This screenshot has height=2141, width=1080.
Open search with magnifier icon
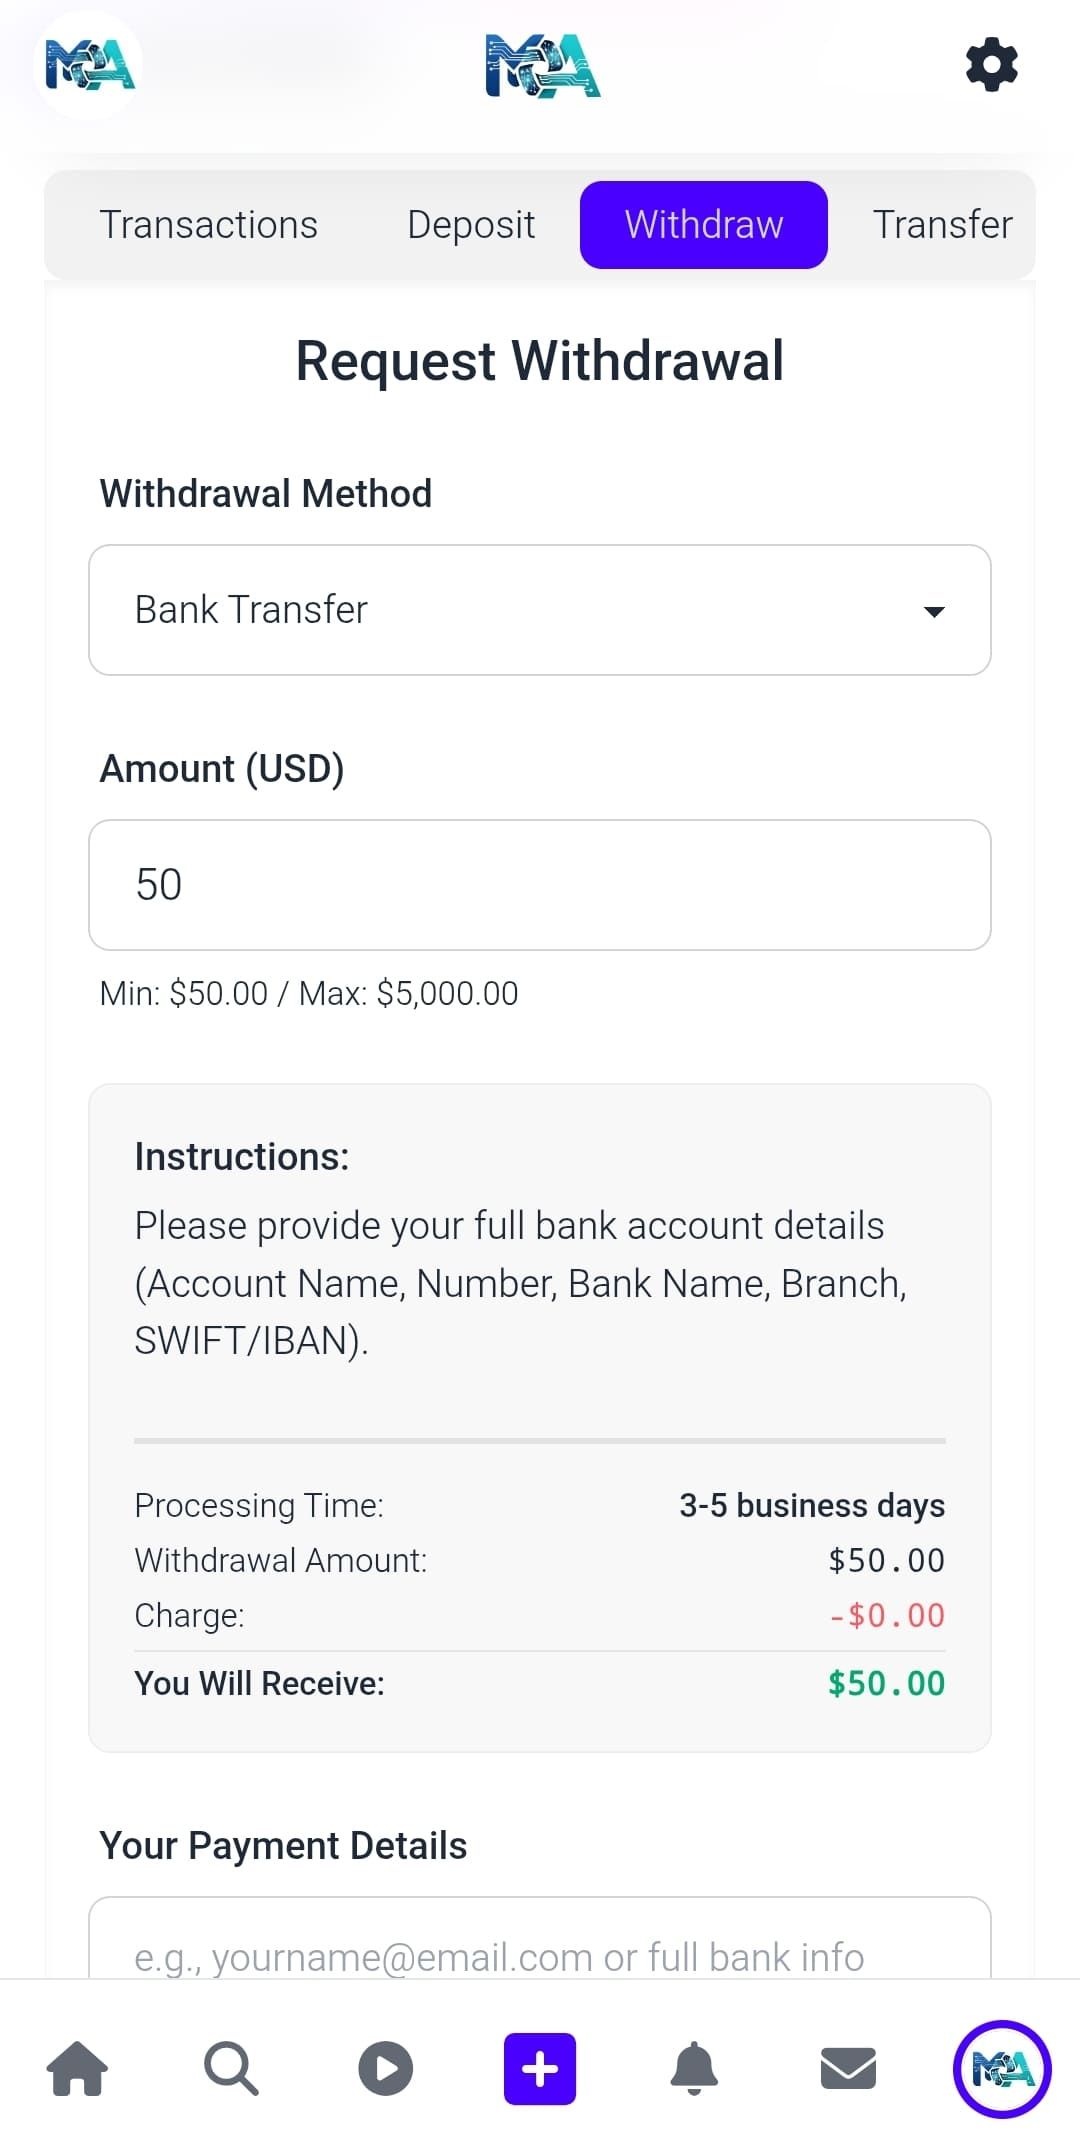(231, 2068)
